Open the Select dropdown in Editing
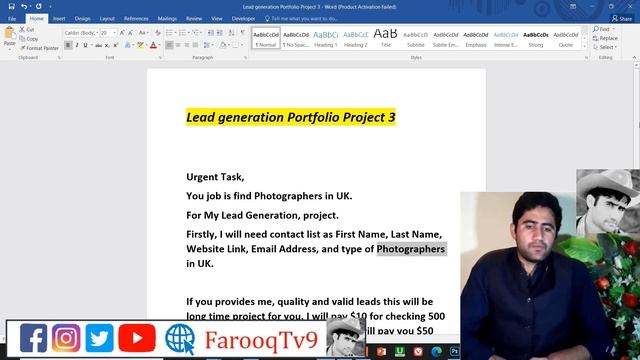Image resolution: width=640 pixels, height=360 pixels. (x=605, y=47)
